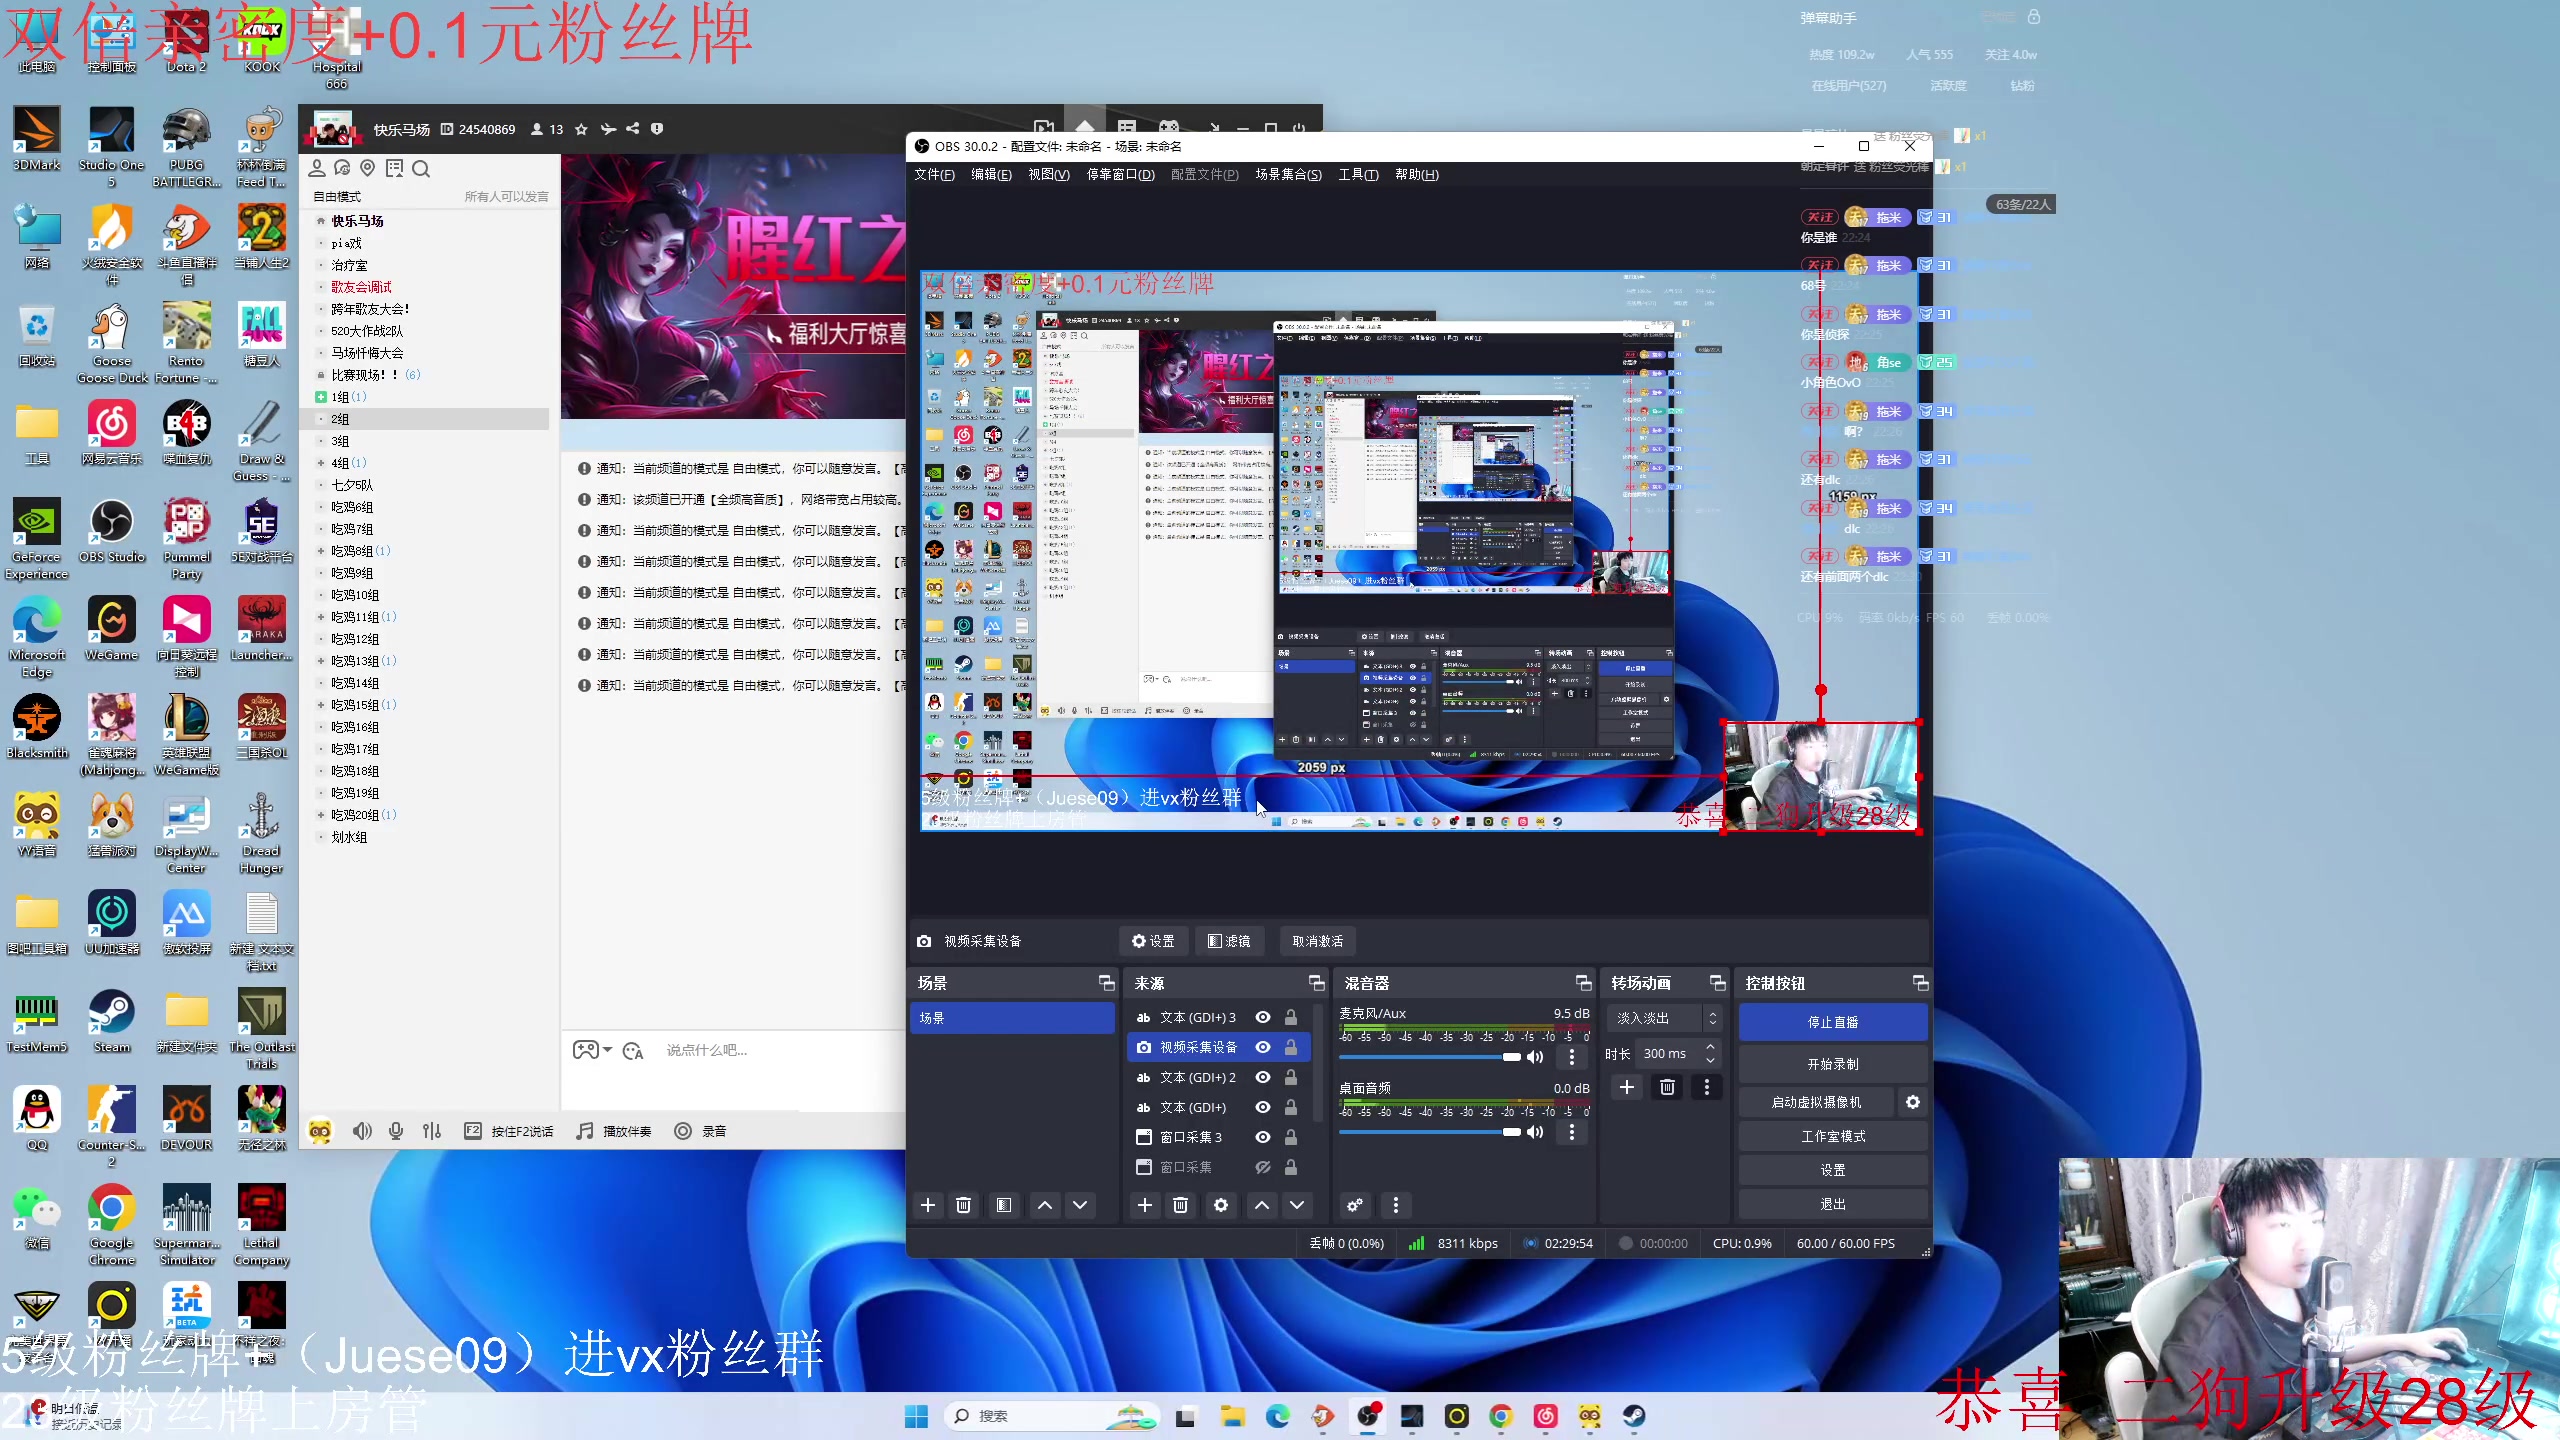Open scene filters icon in Scenes panel

1003,1205
